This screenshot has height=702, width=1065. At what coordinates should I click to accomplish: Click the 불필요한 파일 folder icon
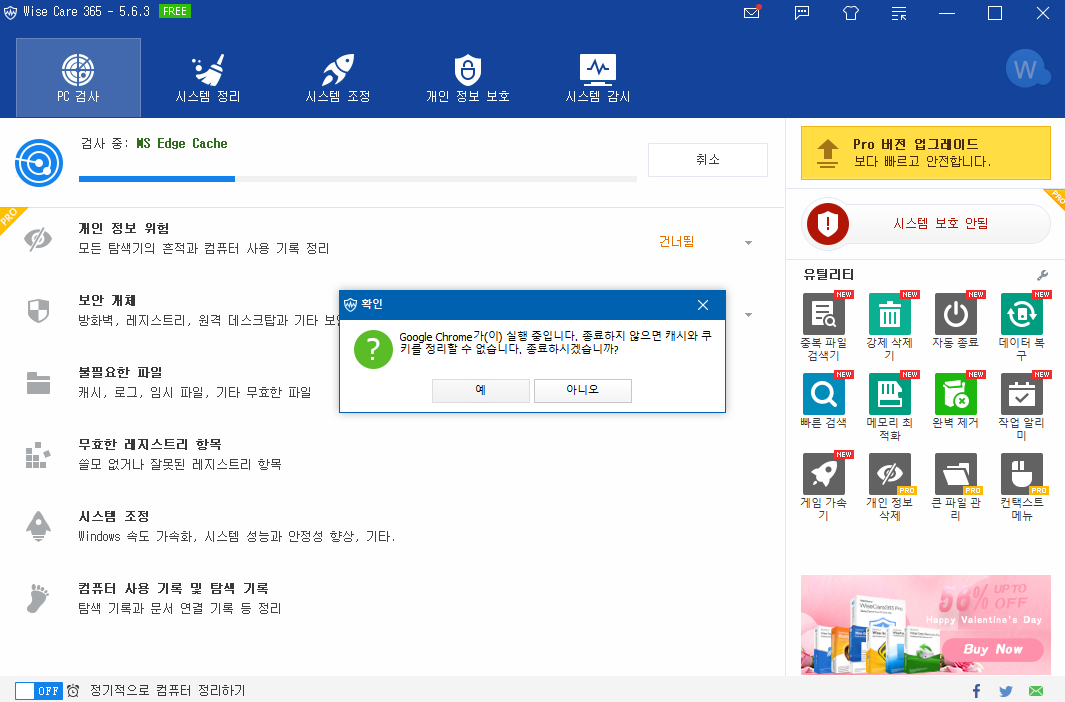[x=38, y=383]
